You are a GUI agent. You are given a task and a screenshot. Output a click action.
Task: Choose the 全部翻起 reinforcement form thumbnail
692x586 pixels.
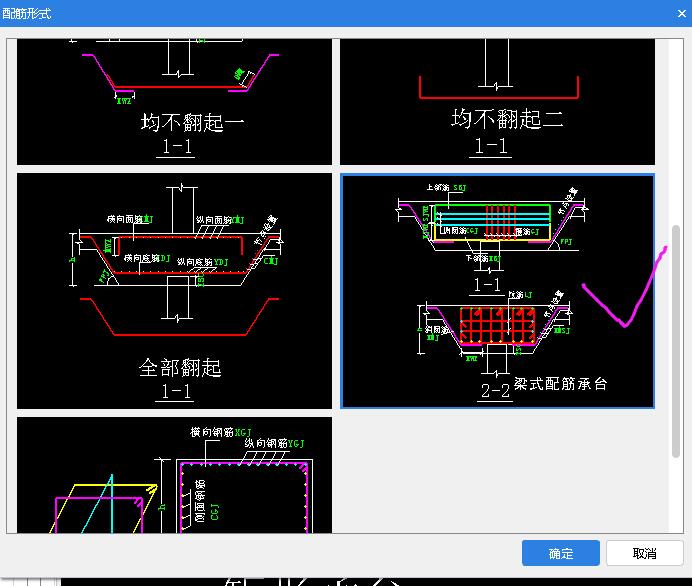pos(174,291)
